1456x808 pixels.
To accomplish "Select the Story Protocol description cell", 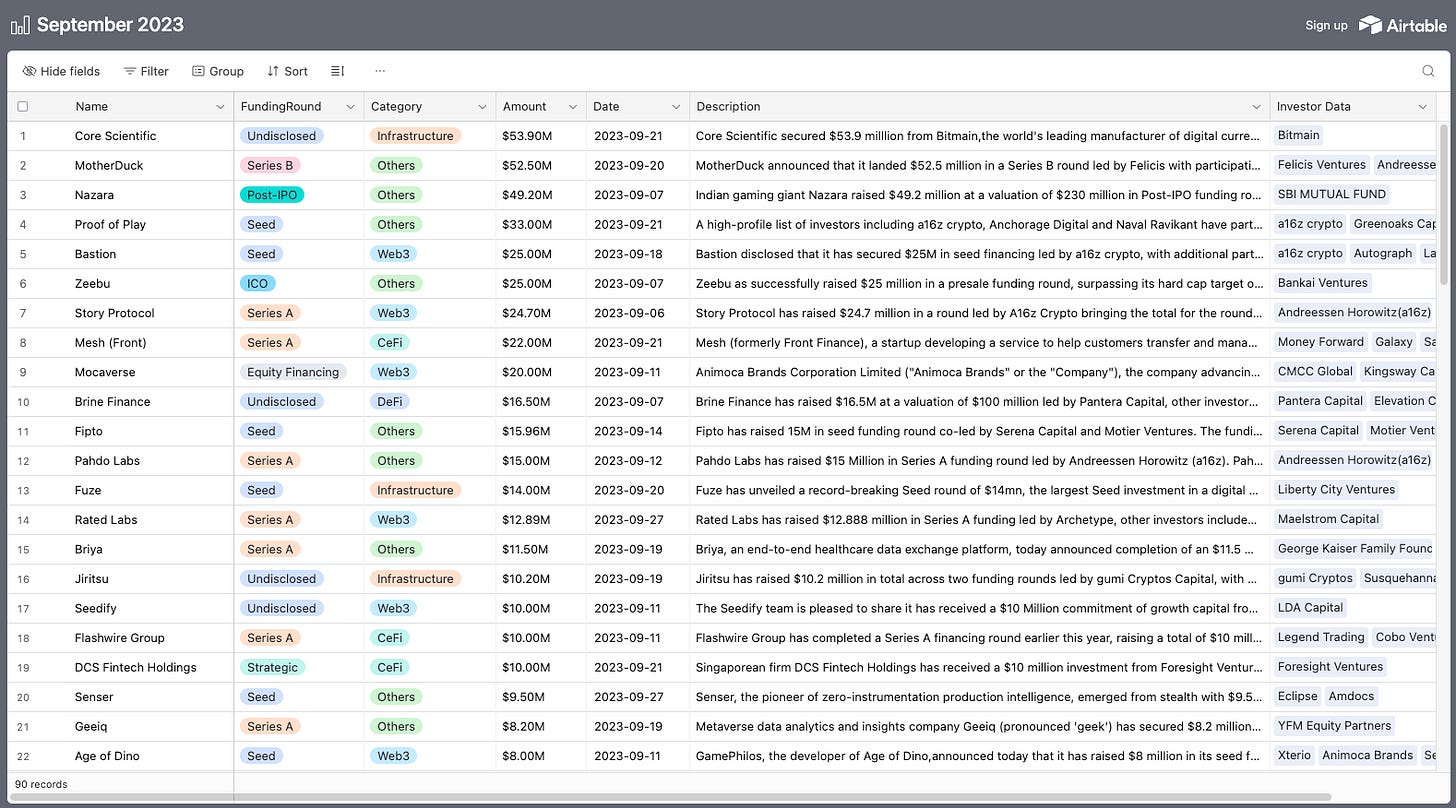I will tap(979, 313).
